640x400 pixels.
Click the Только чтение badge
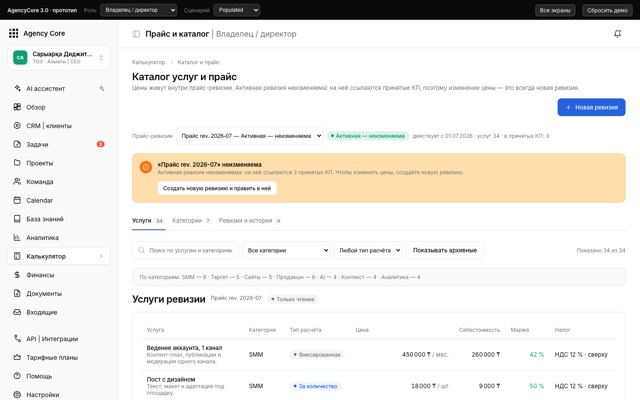293,299
